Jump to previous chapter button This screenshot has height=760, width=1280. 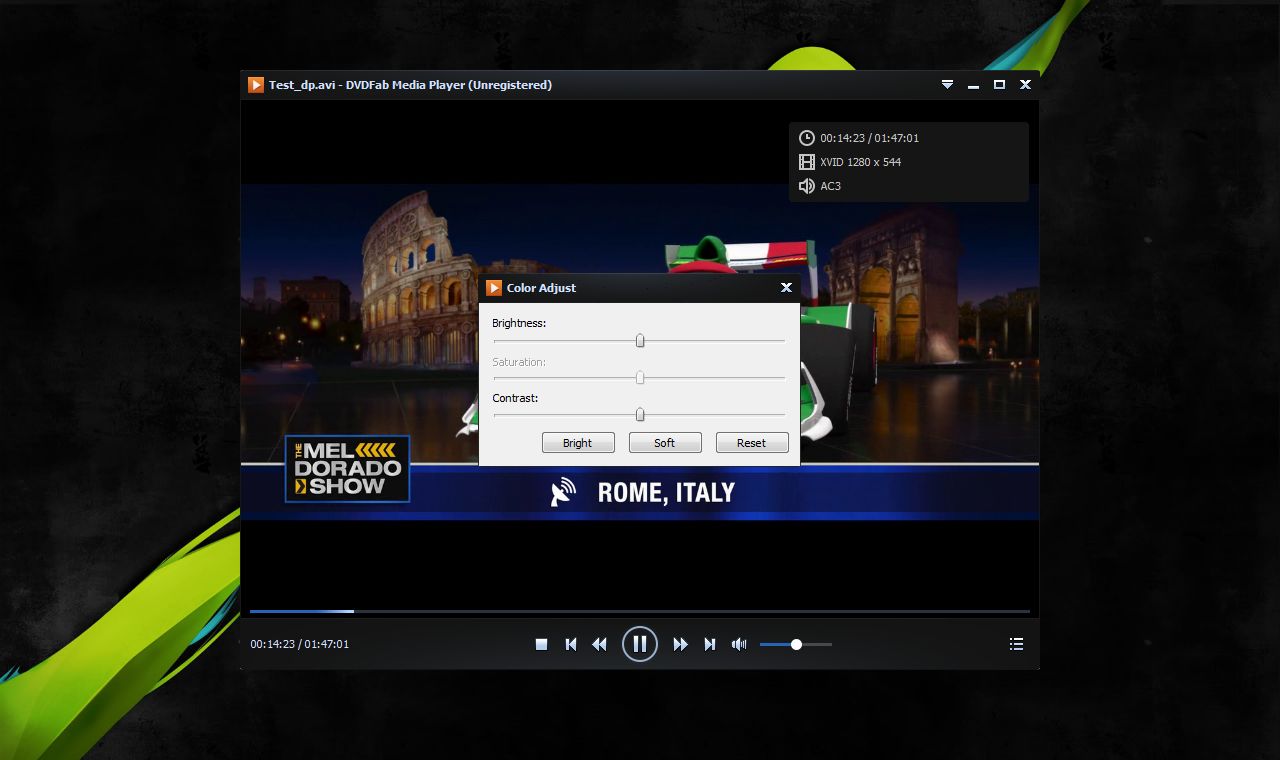click(x=571, y=644)
